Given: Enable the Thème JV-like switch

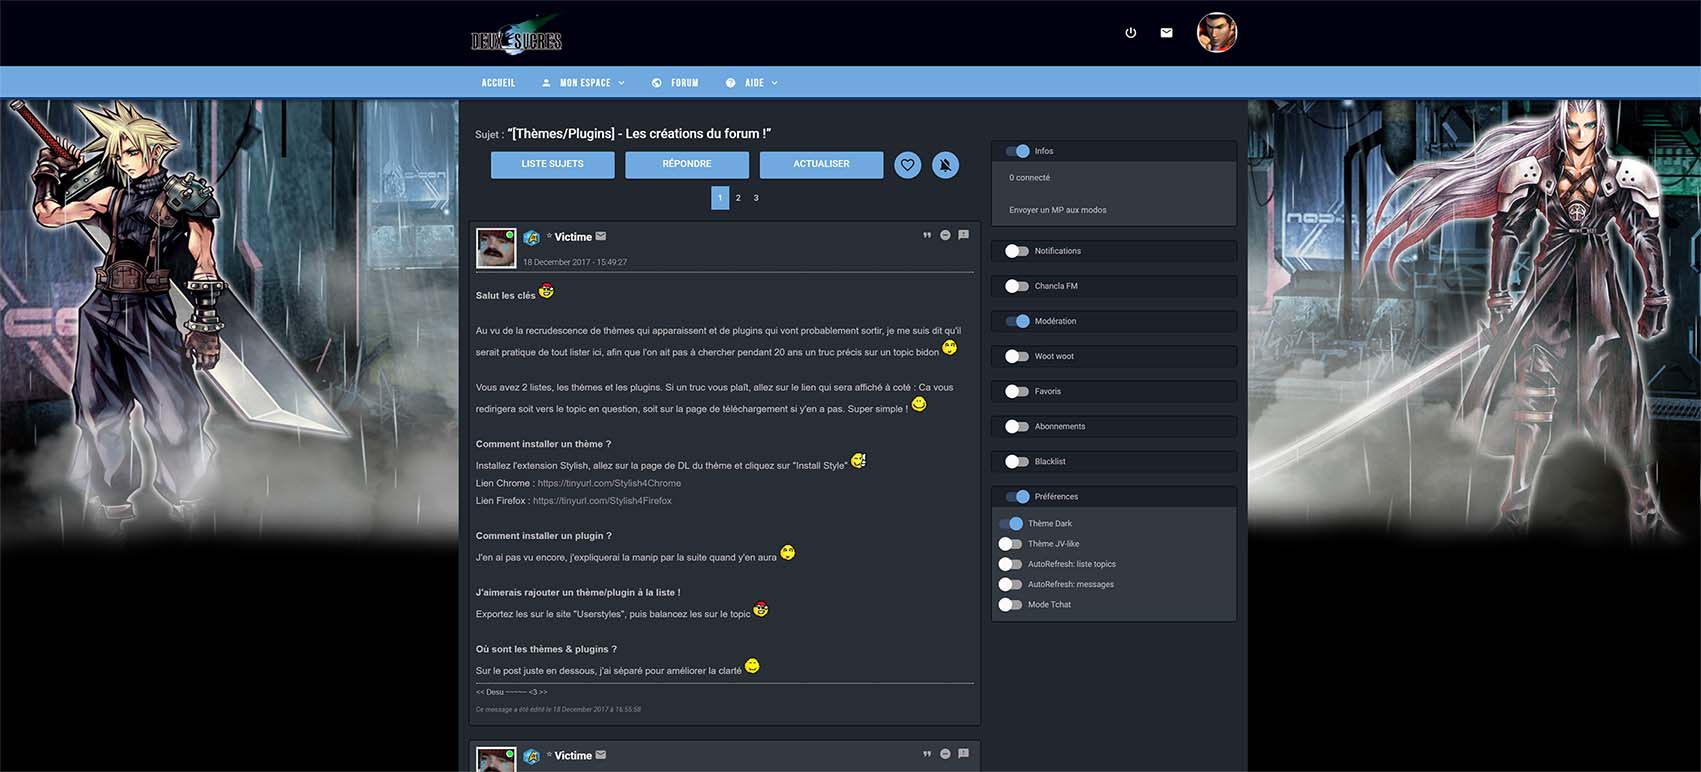Looking at the screenshot, I should [x=1010, y=544].
